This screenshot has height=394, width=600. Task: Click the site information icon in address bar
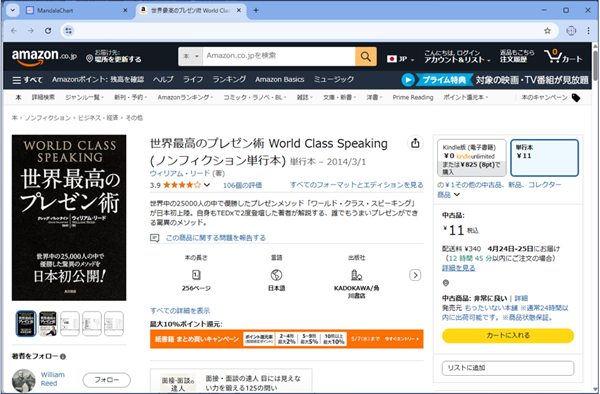point(68,31)
